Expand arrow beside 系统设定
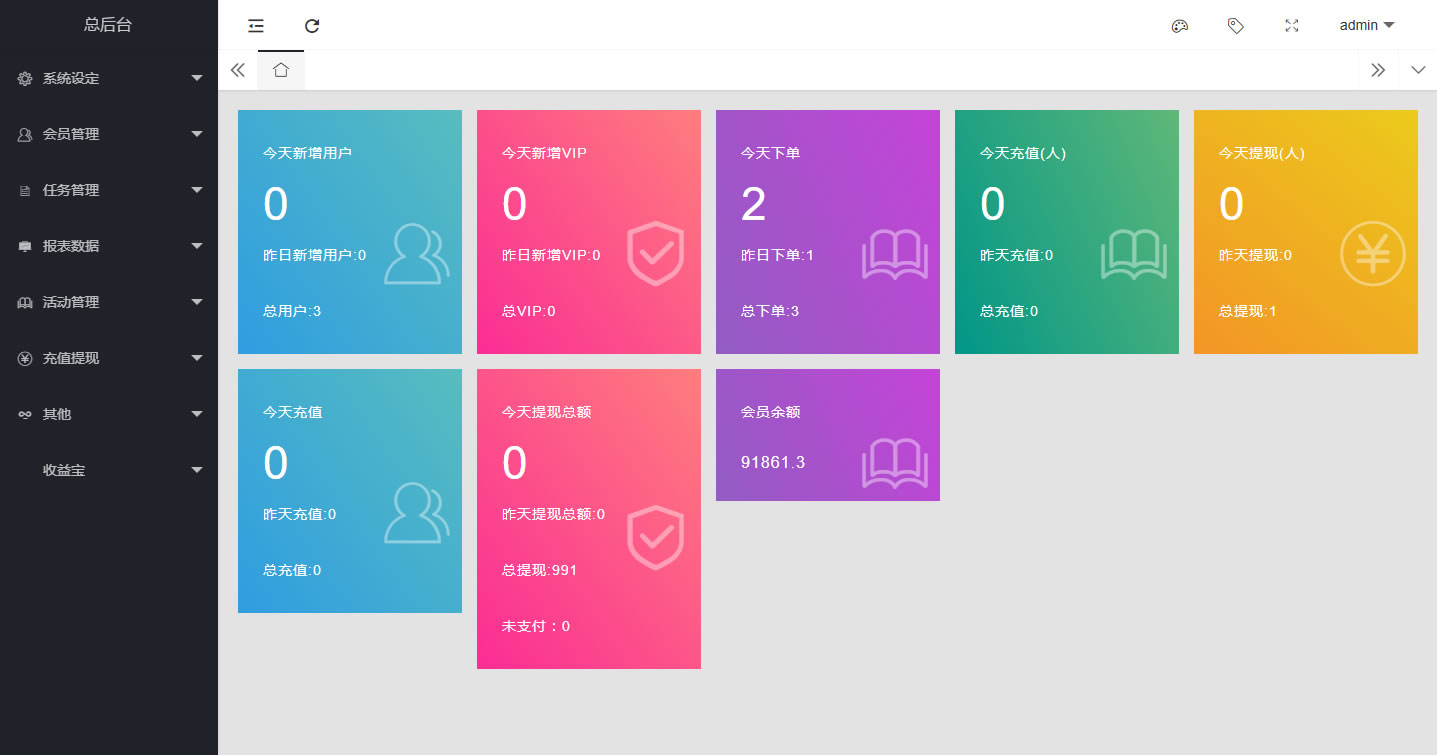The width and height of the screenshot is (1437, 755). pos(197,78)
